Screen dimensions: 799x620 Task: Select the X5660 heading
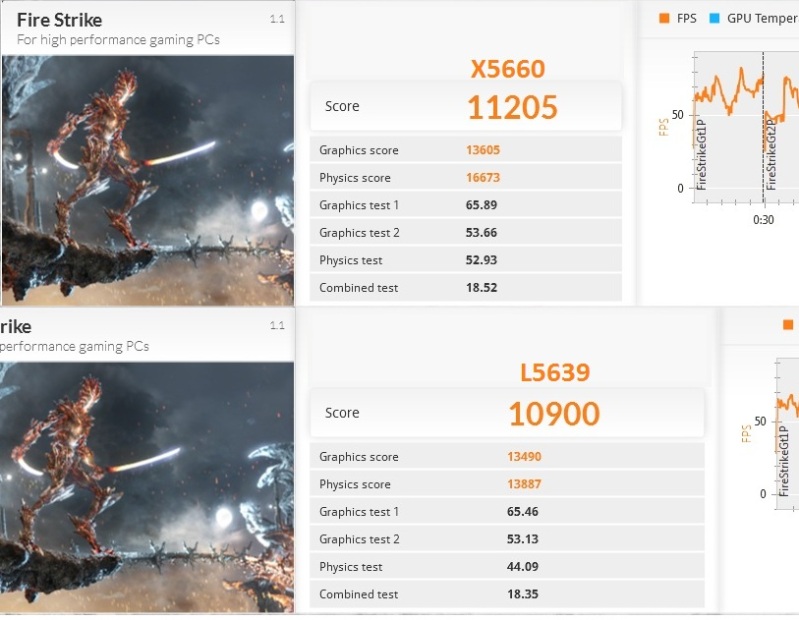[508, 69]
